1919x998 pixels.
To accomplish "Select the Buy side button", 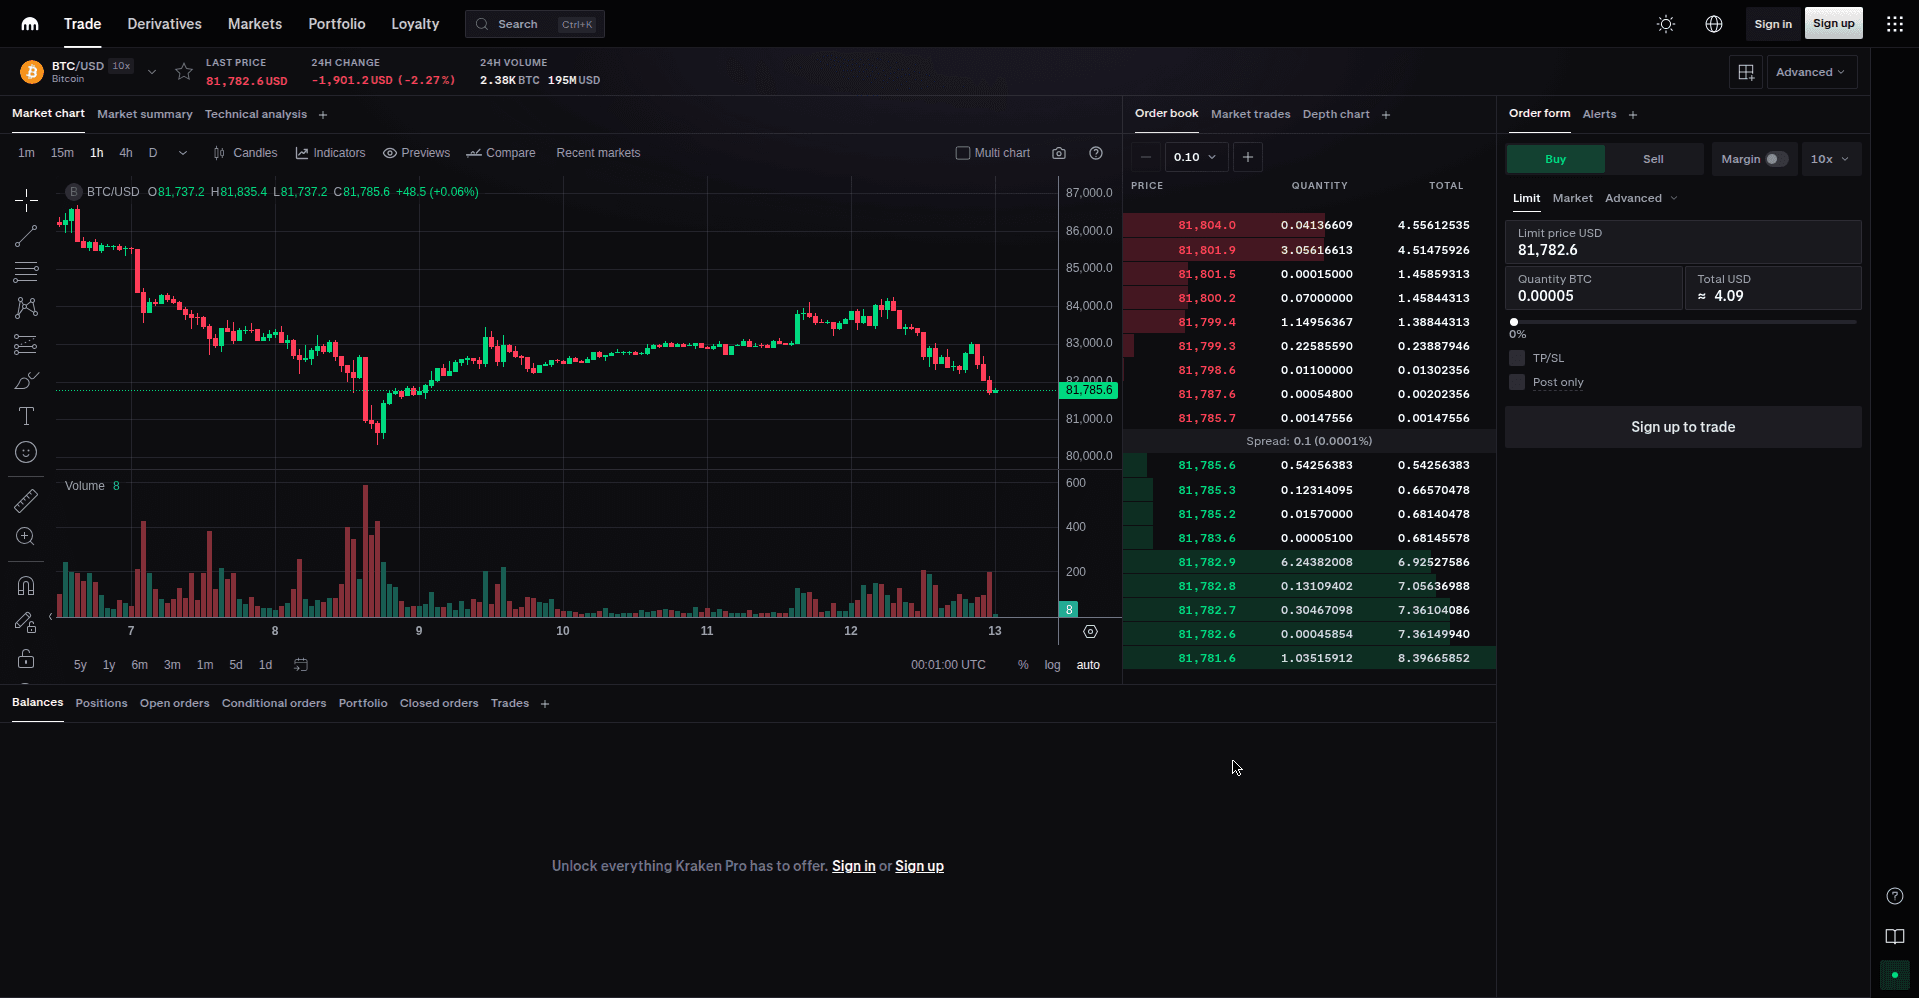I will point(1555,159).
